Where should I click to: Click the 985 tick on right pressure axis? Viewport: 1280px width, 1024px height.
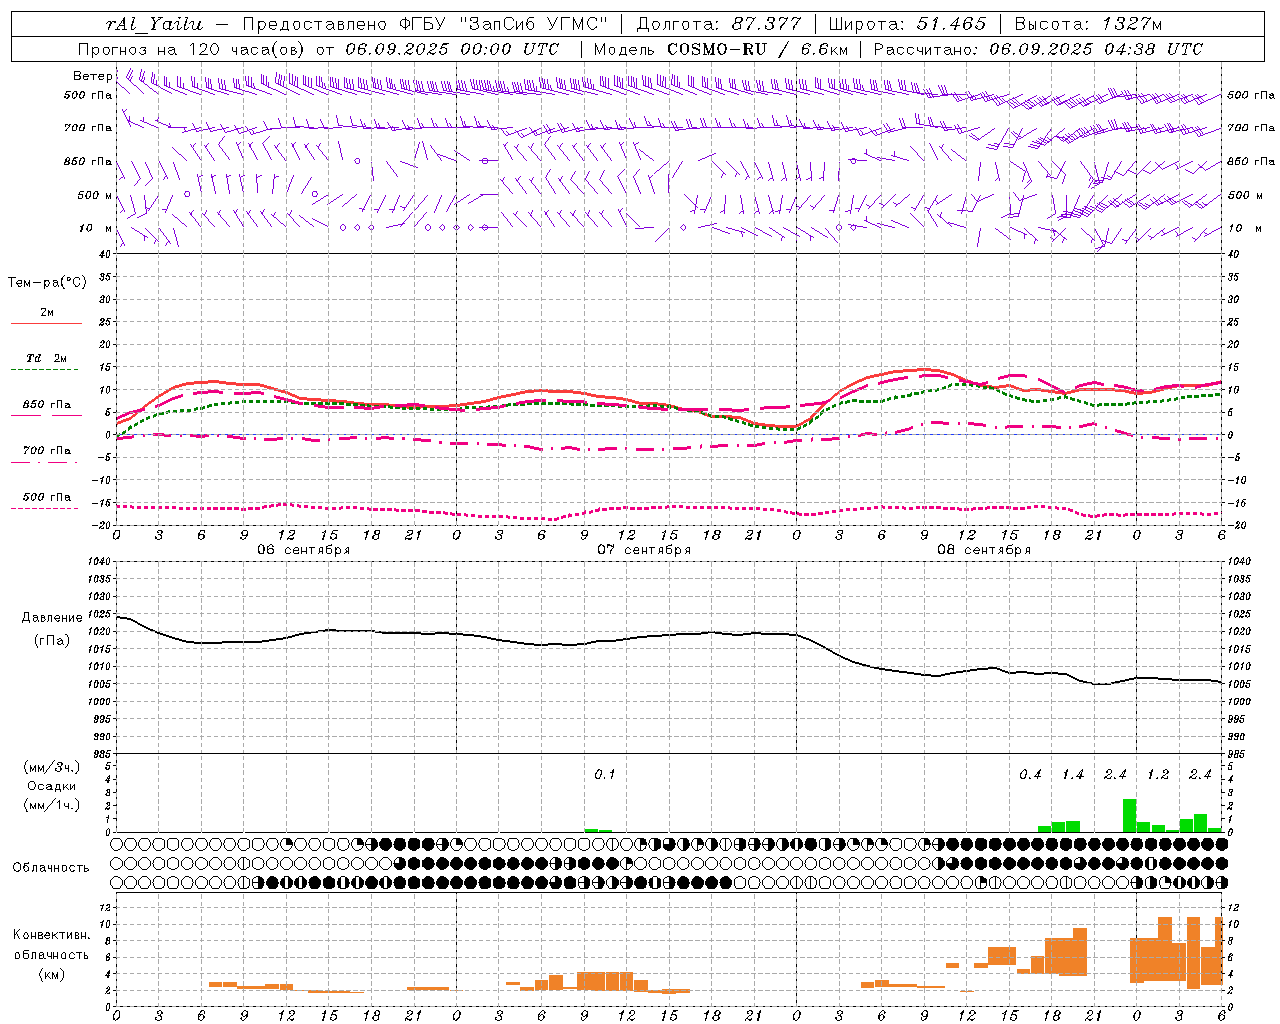tap(1238, 754)
